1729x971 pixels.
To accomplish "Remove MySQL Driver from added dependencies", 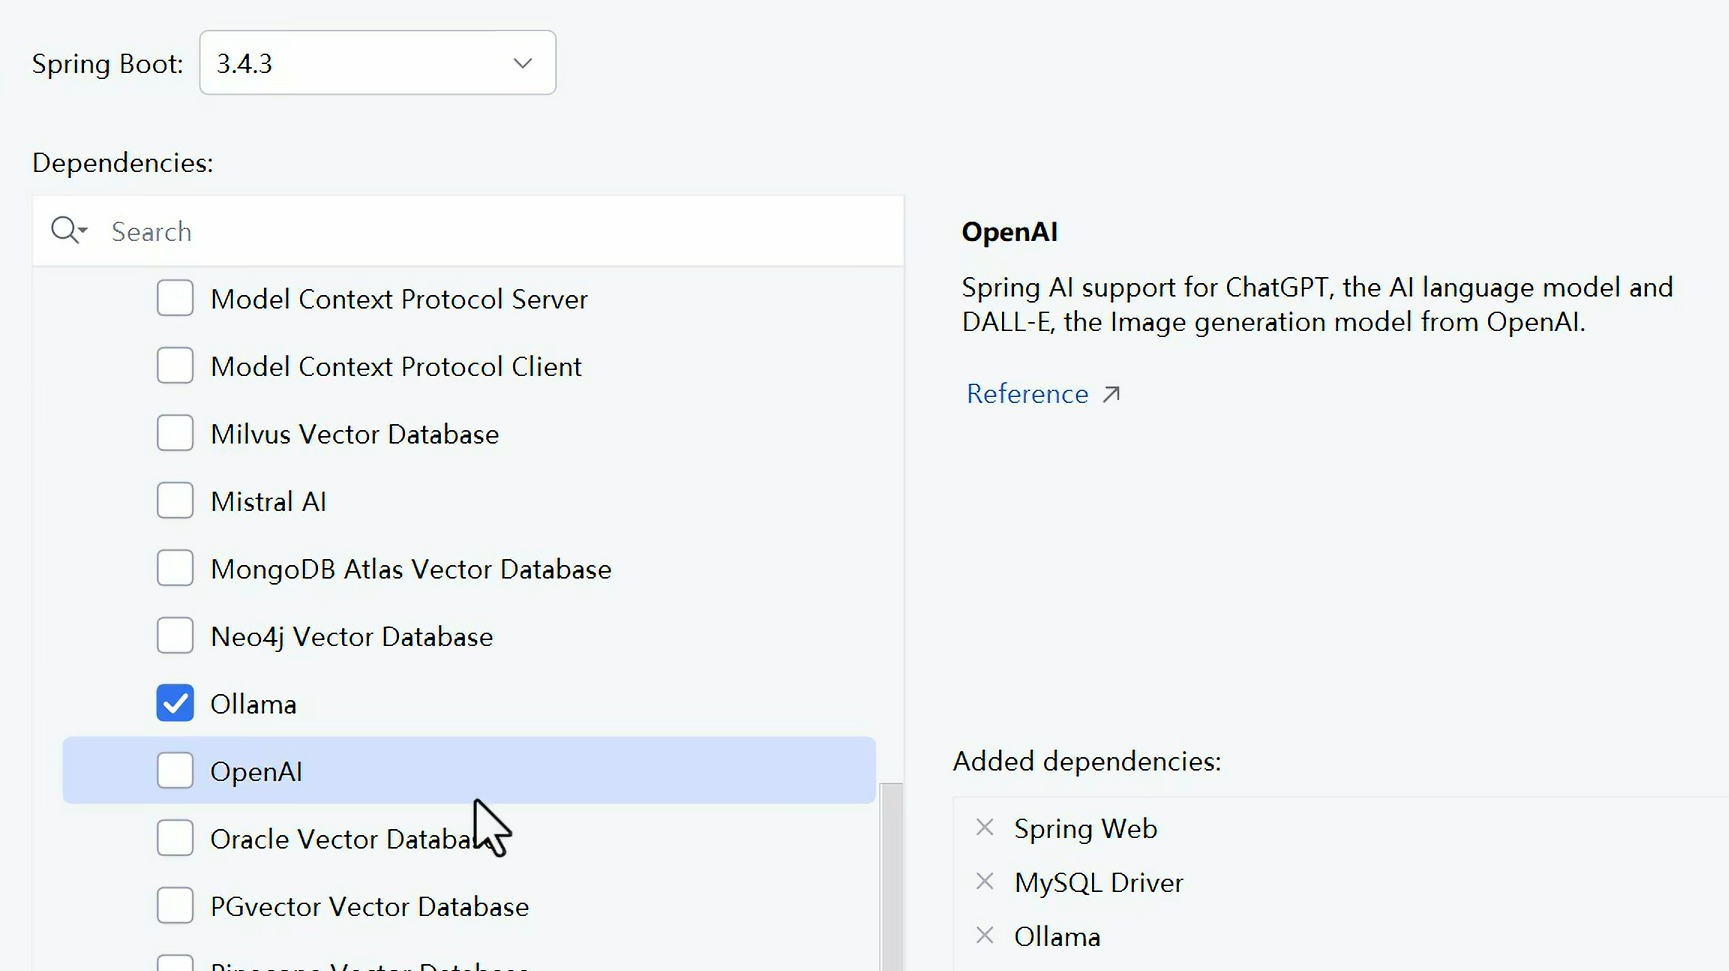I will [985, 882].
